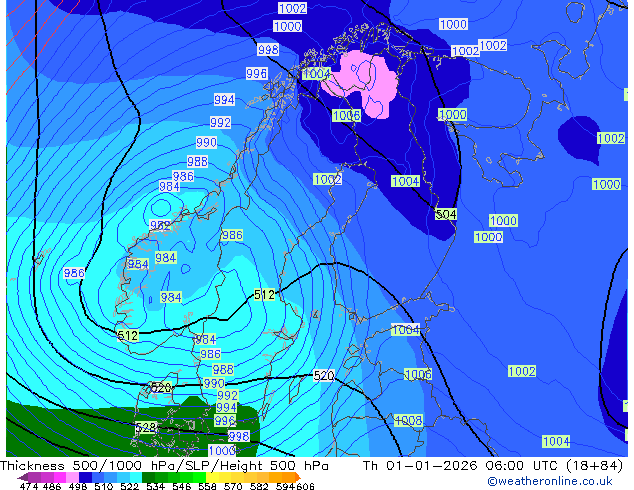The height and width of the screenshot is (490, 634).
Task: Pick the darkest green swatch in the legend bar
Action: [x=148, y=477]
